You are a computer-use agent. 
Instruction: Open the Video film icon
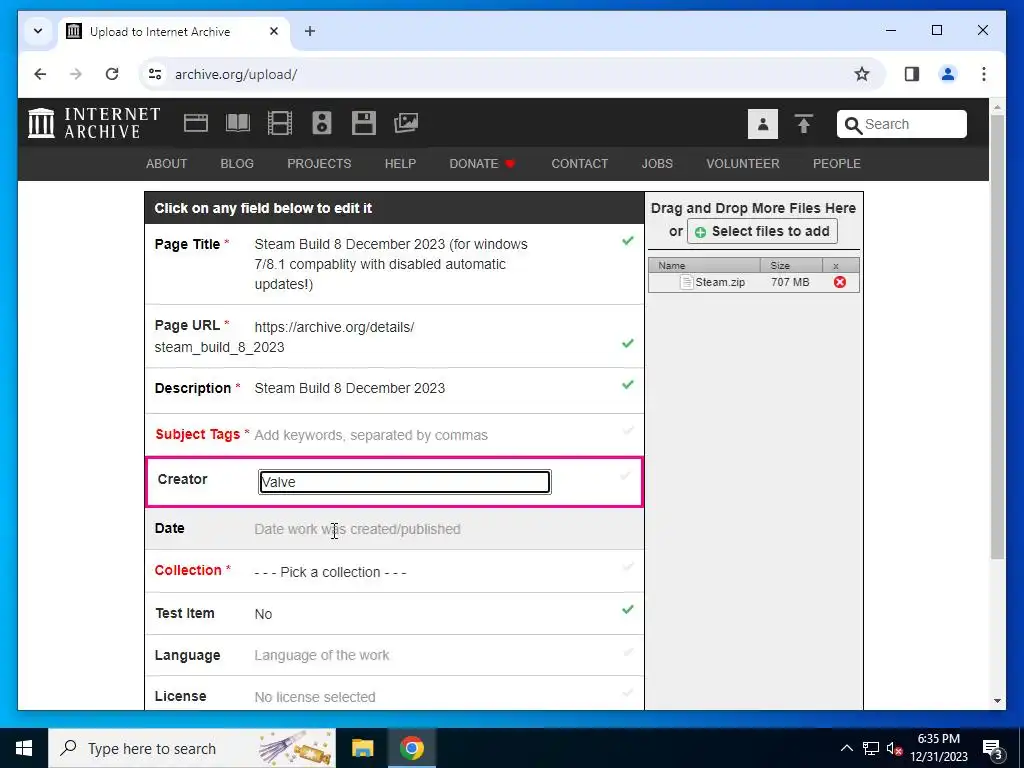tap(280, 123)
